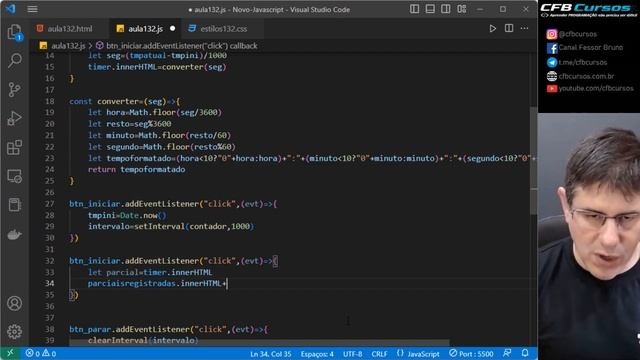The width and height of the screenshot is (640, 360).
Task: Place cursor on the return tempoformatado line
Action: 136,169
